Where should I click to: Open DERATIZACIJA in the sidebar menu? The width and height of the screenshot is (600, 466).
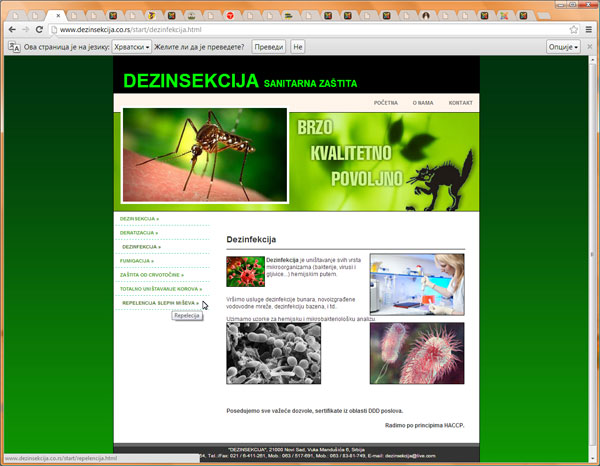tap(139, 232)
